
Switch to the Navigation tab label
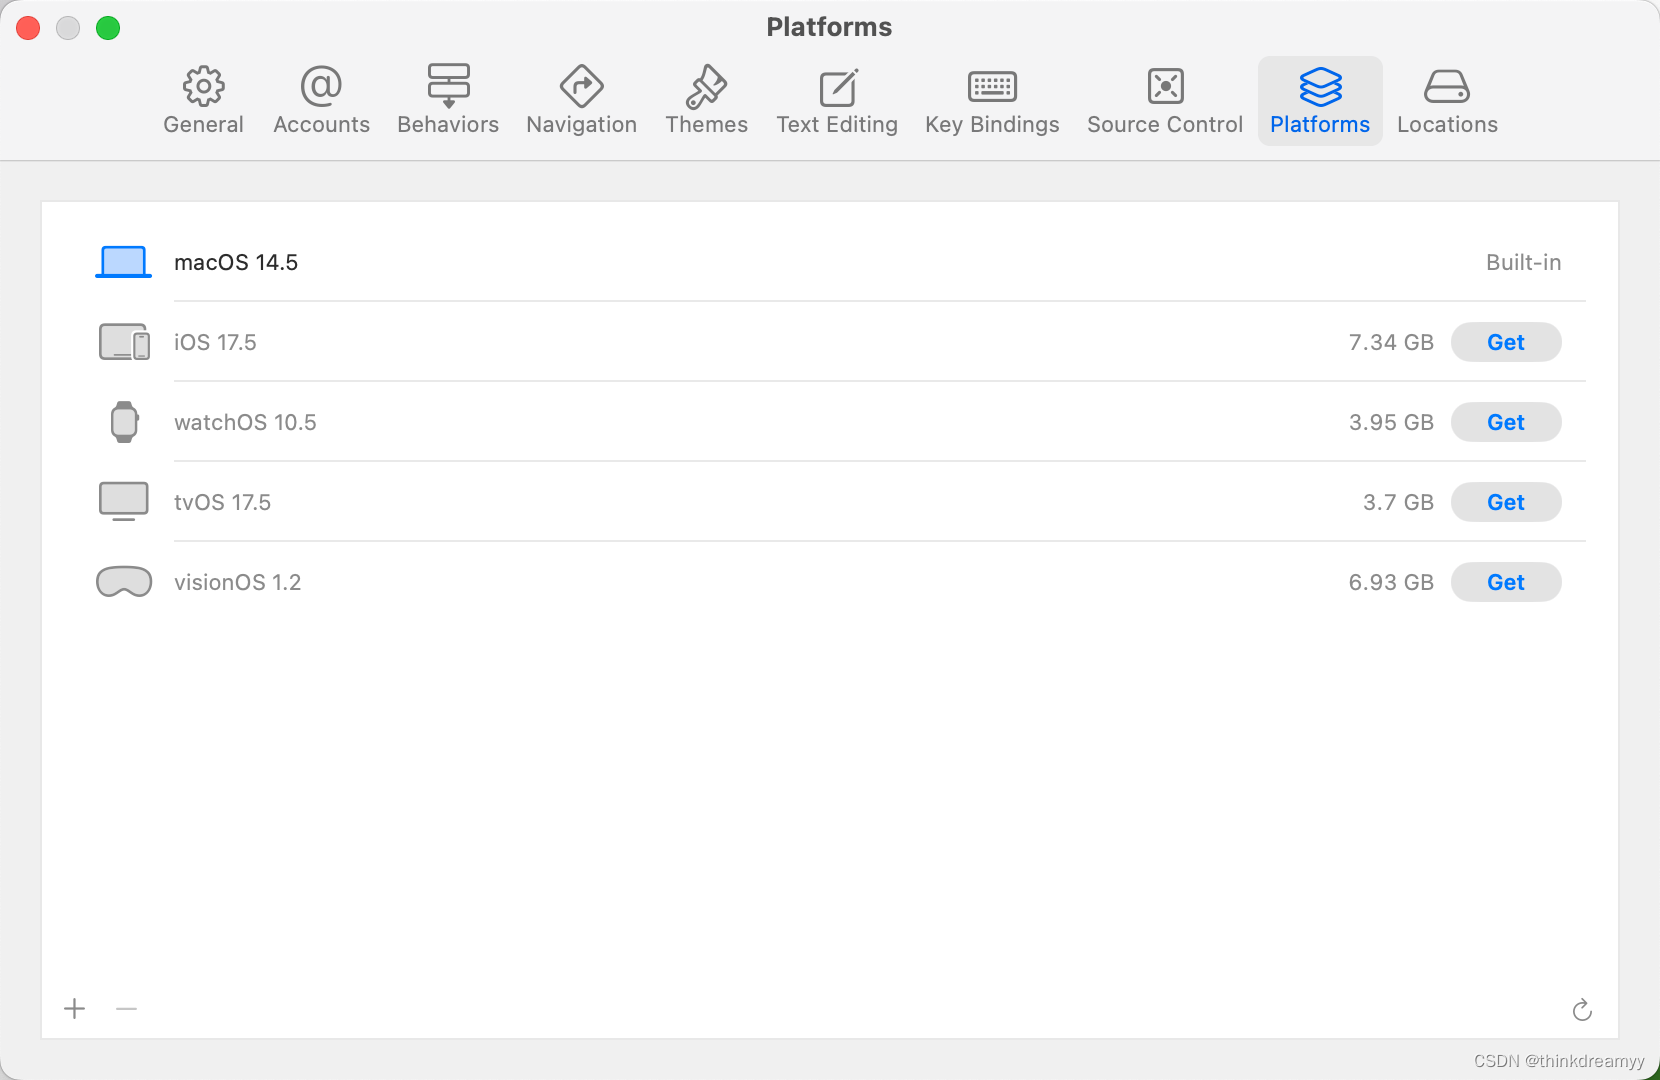coord(581,125)
